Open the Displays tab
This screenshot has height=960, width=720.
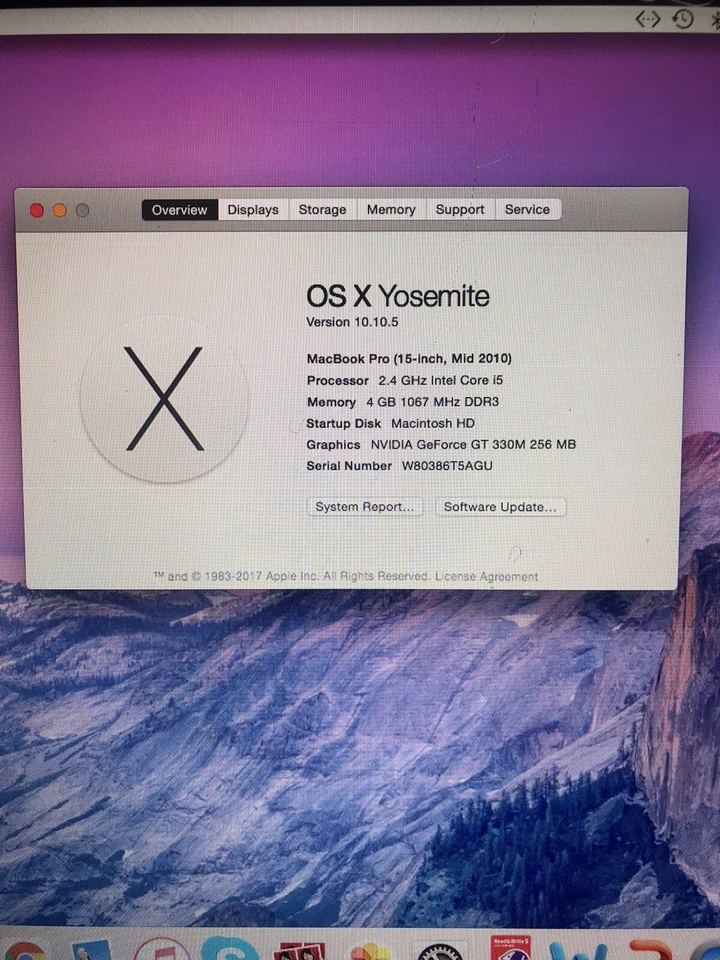point(253,210)
